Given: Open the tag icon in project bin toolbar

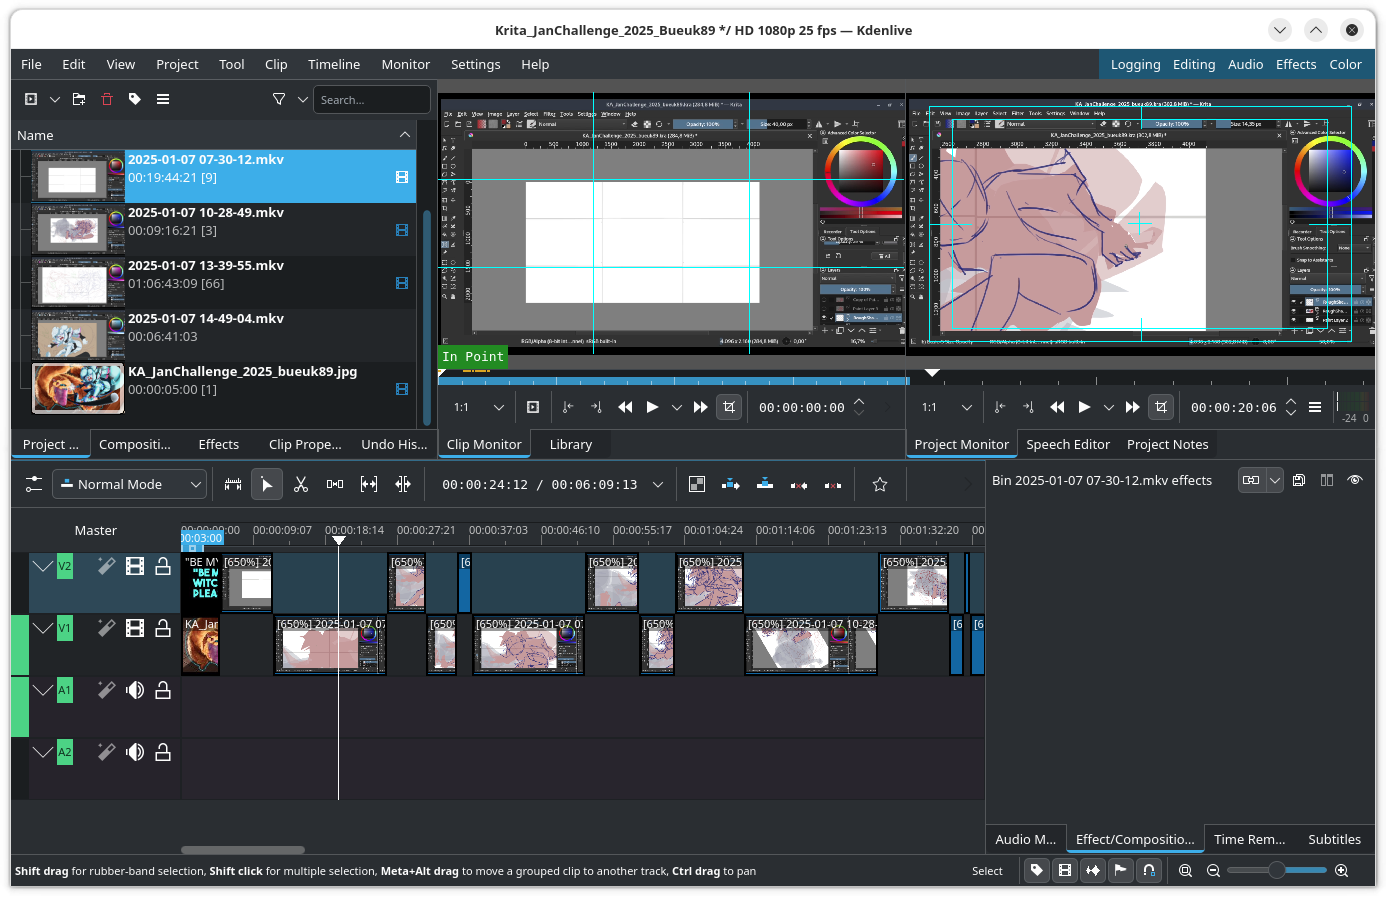Looking at the screenshot, I should (x=135, y=99).
